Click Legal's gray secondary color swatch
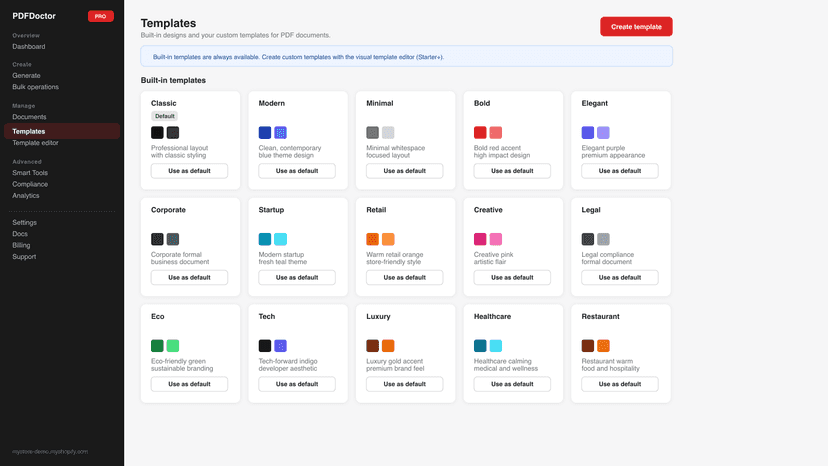828x466 pixels. (x=603, y=239)
